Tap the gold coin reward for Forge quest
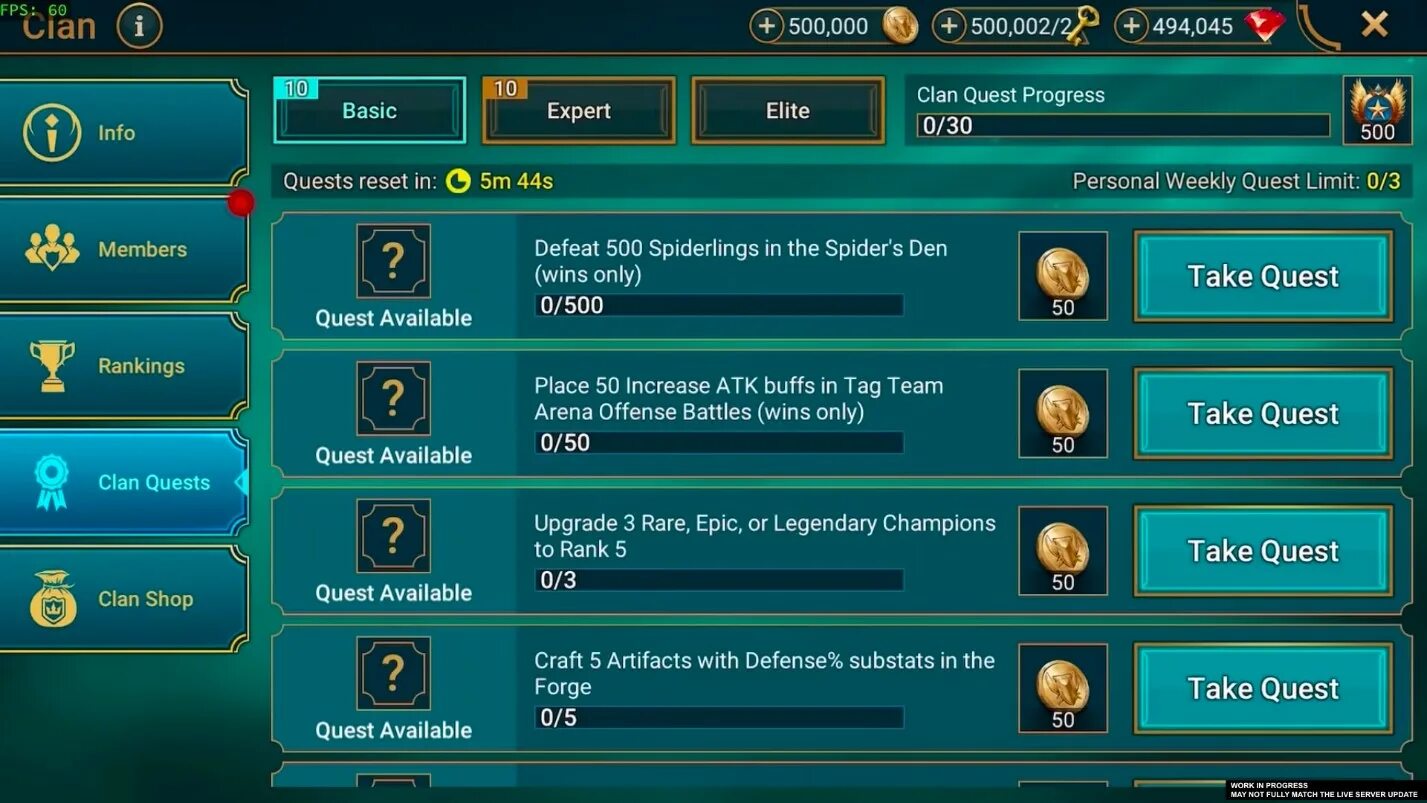 coord(1063,688)
